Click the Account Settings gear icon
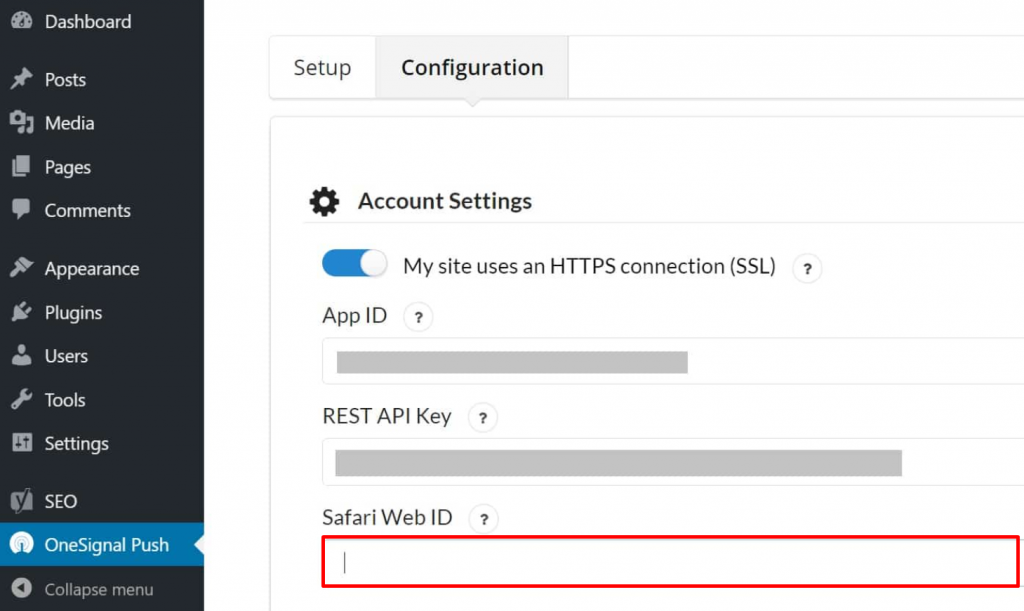The width and height of the screenshot is (1024, 611). pos(324,201)
